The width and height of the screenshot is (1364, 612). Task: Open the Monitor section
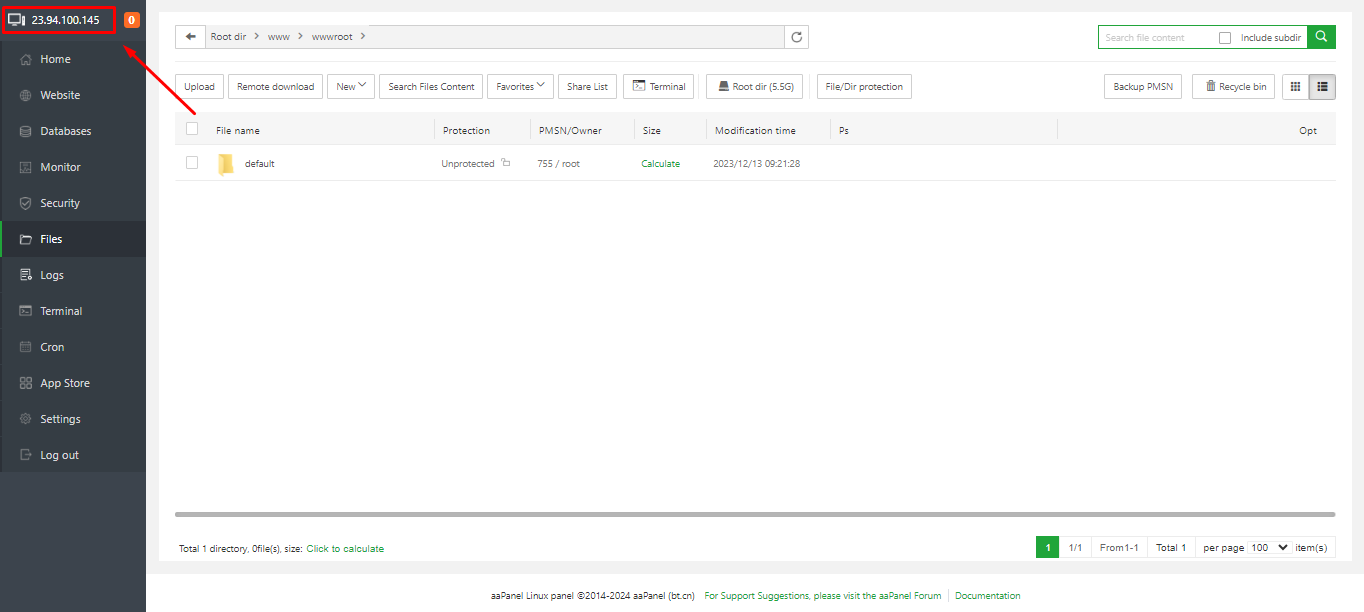pos(73,167)
